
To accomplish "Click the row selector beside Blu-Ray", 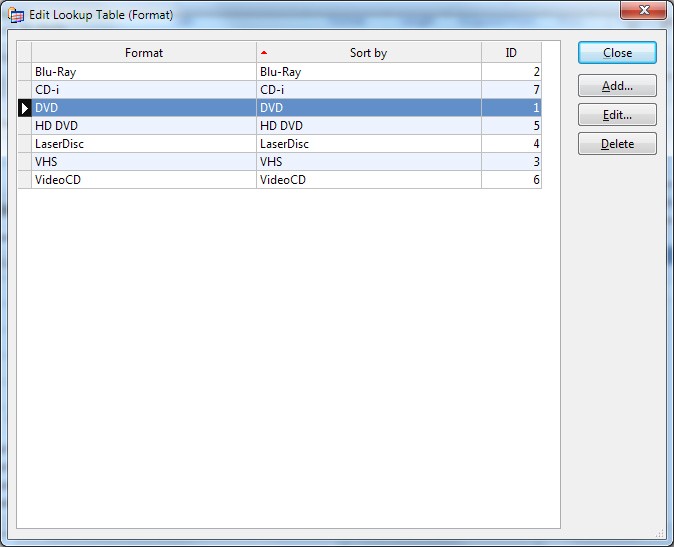I will (25, 72).
